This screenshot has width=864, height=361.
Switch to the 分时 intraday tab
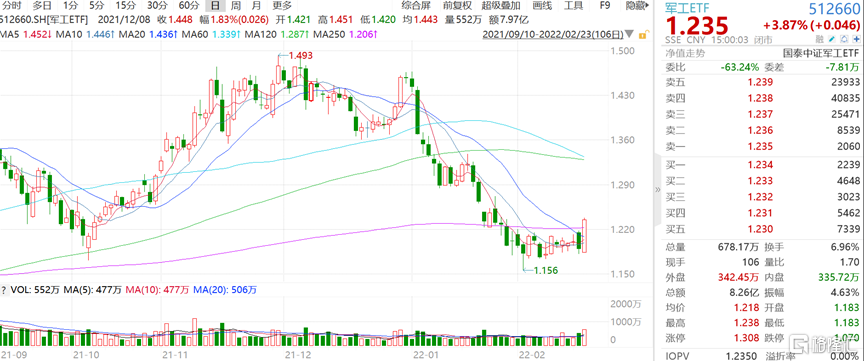[x=12, y=7]
